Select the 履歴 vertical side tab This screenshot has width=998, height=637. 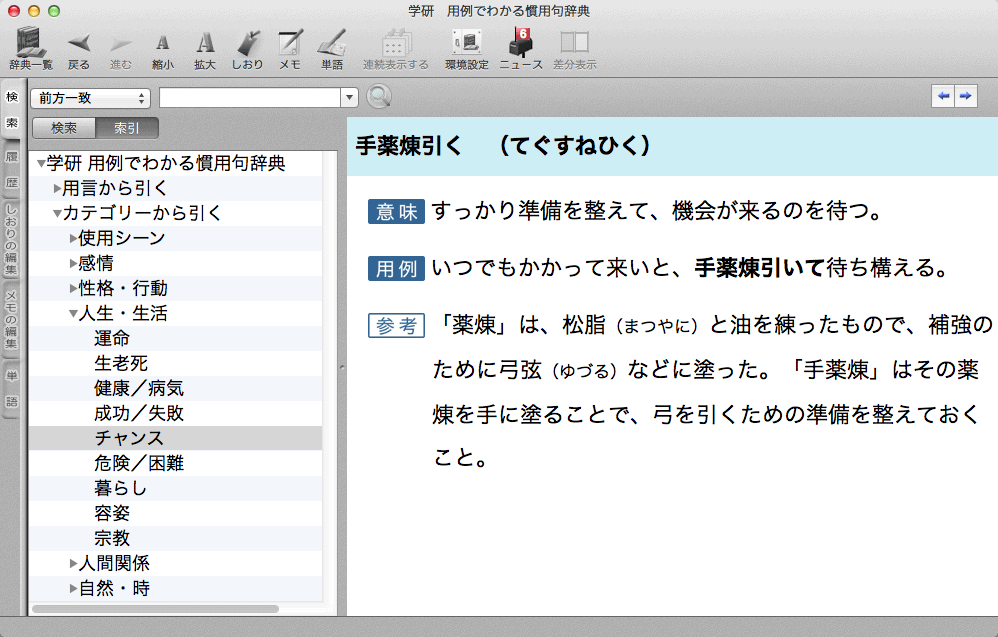pyautogui.click(x=11, y=170)
